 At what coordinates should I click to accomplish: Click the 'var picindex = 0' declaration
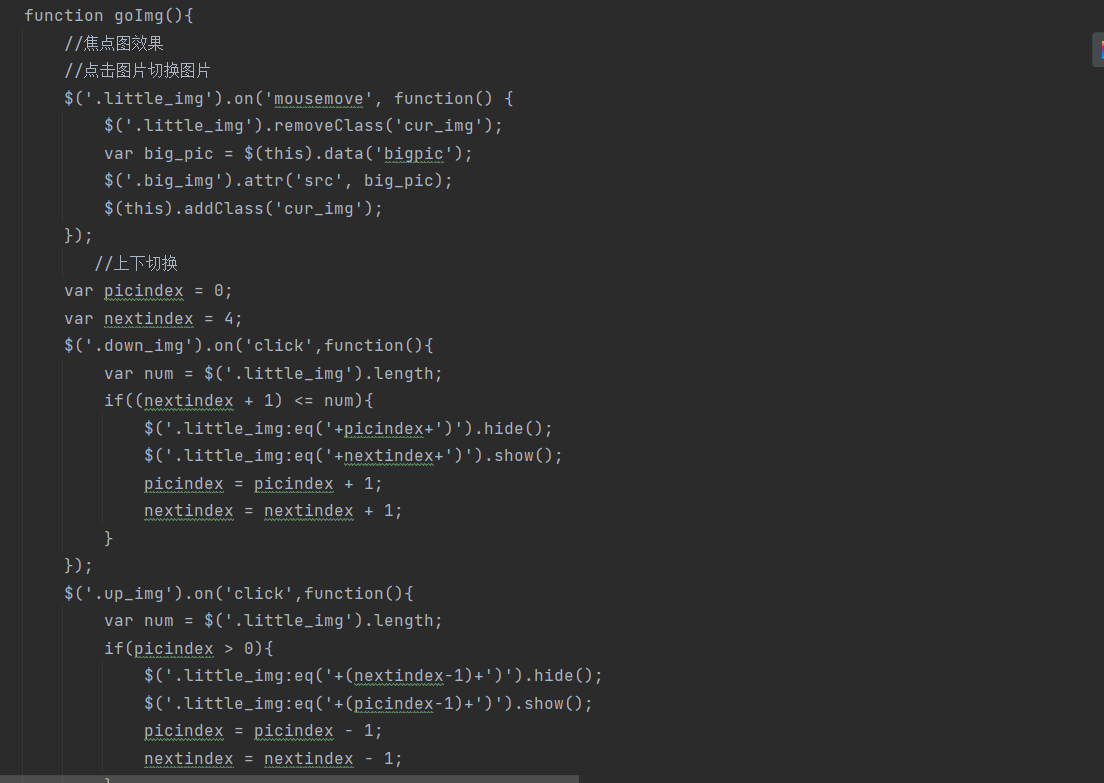(x=148, y=290)
